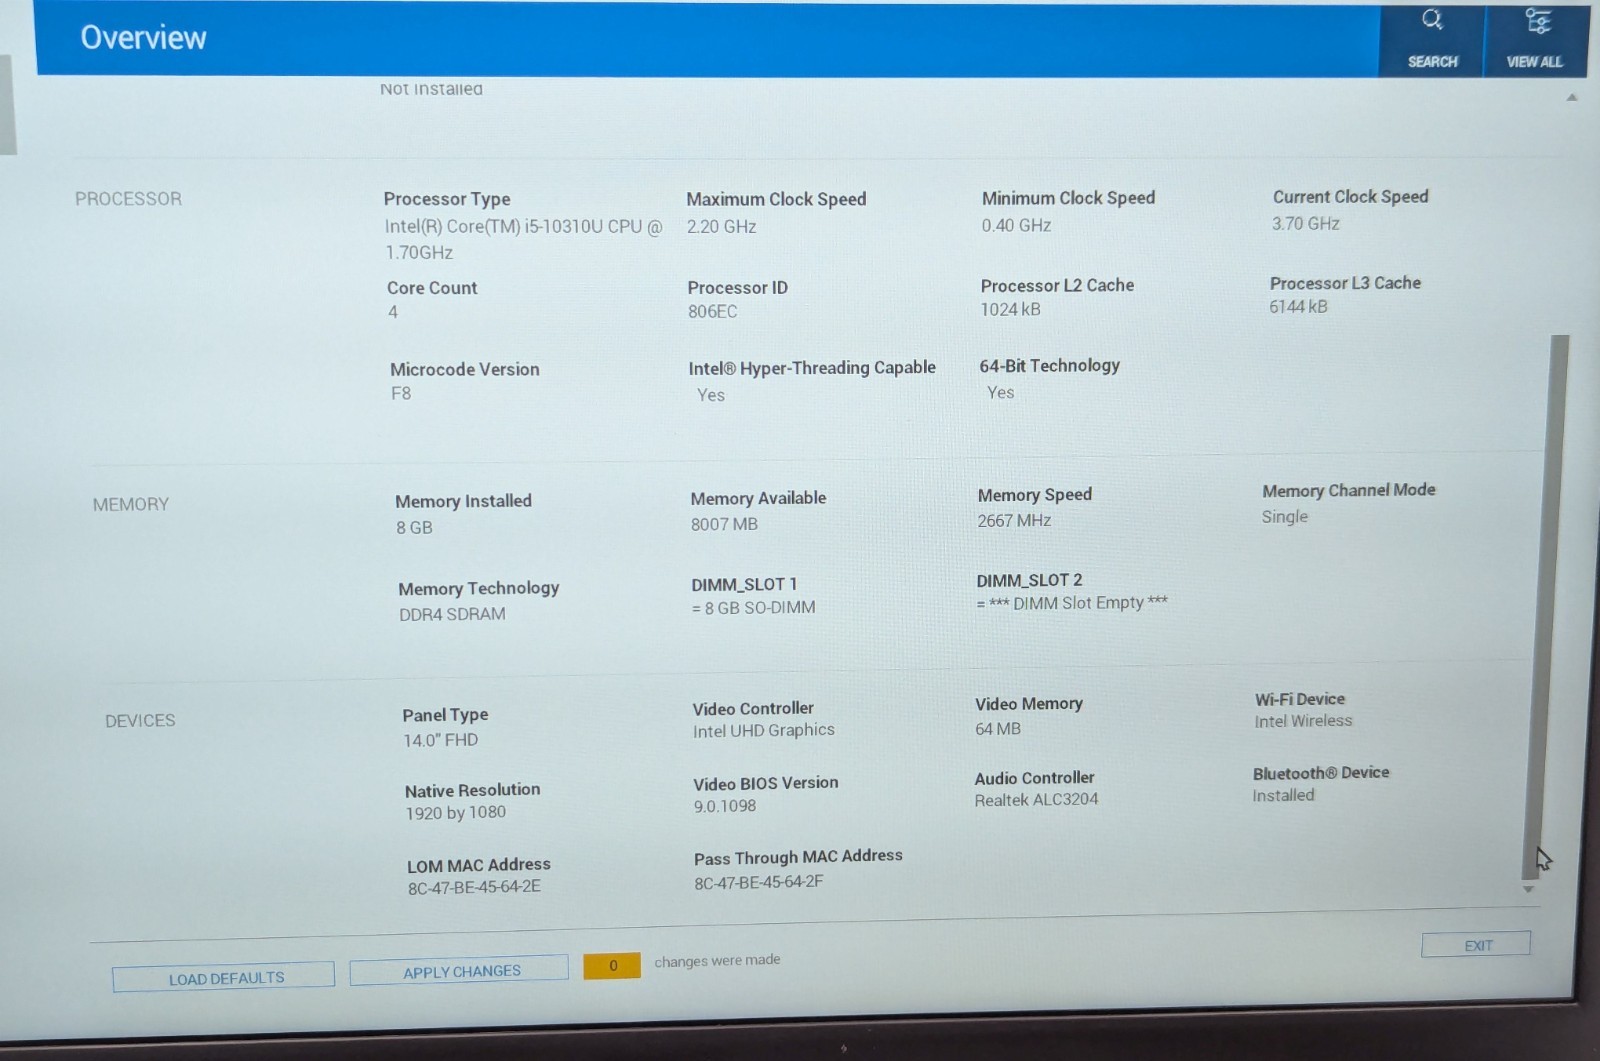Viewport: 1600px width, 1061px height.
Task: Click the LOM MAC Address value
Action: (474, 888)
